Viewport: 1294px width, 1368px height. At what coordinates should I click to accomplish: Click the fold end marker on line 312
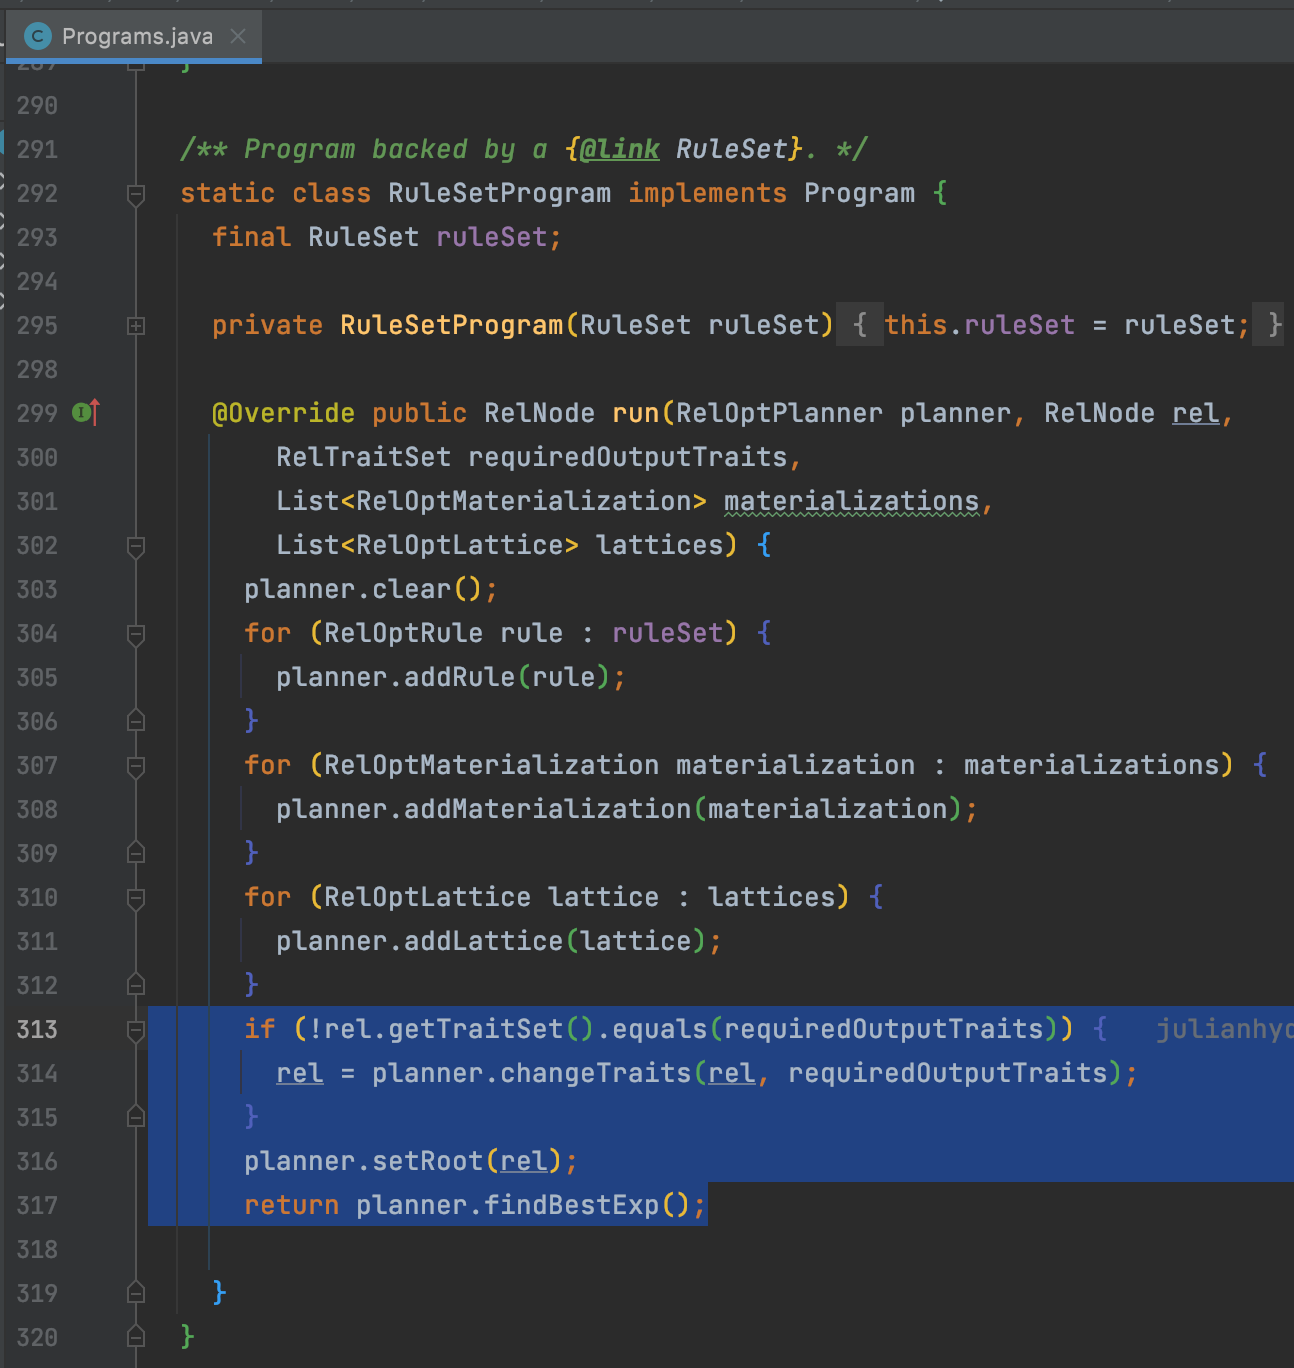[137, 985]
